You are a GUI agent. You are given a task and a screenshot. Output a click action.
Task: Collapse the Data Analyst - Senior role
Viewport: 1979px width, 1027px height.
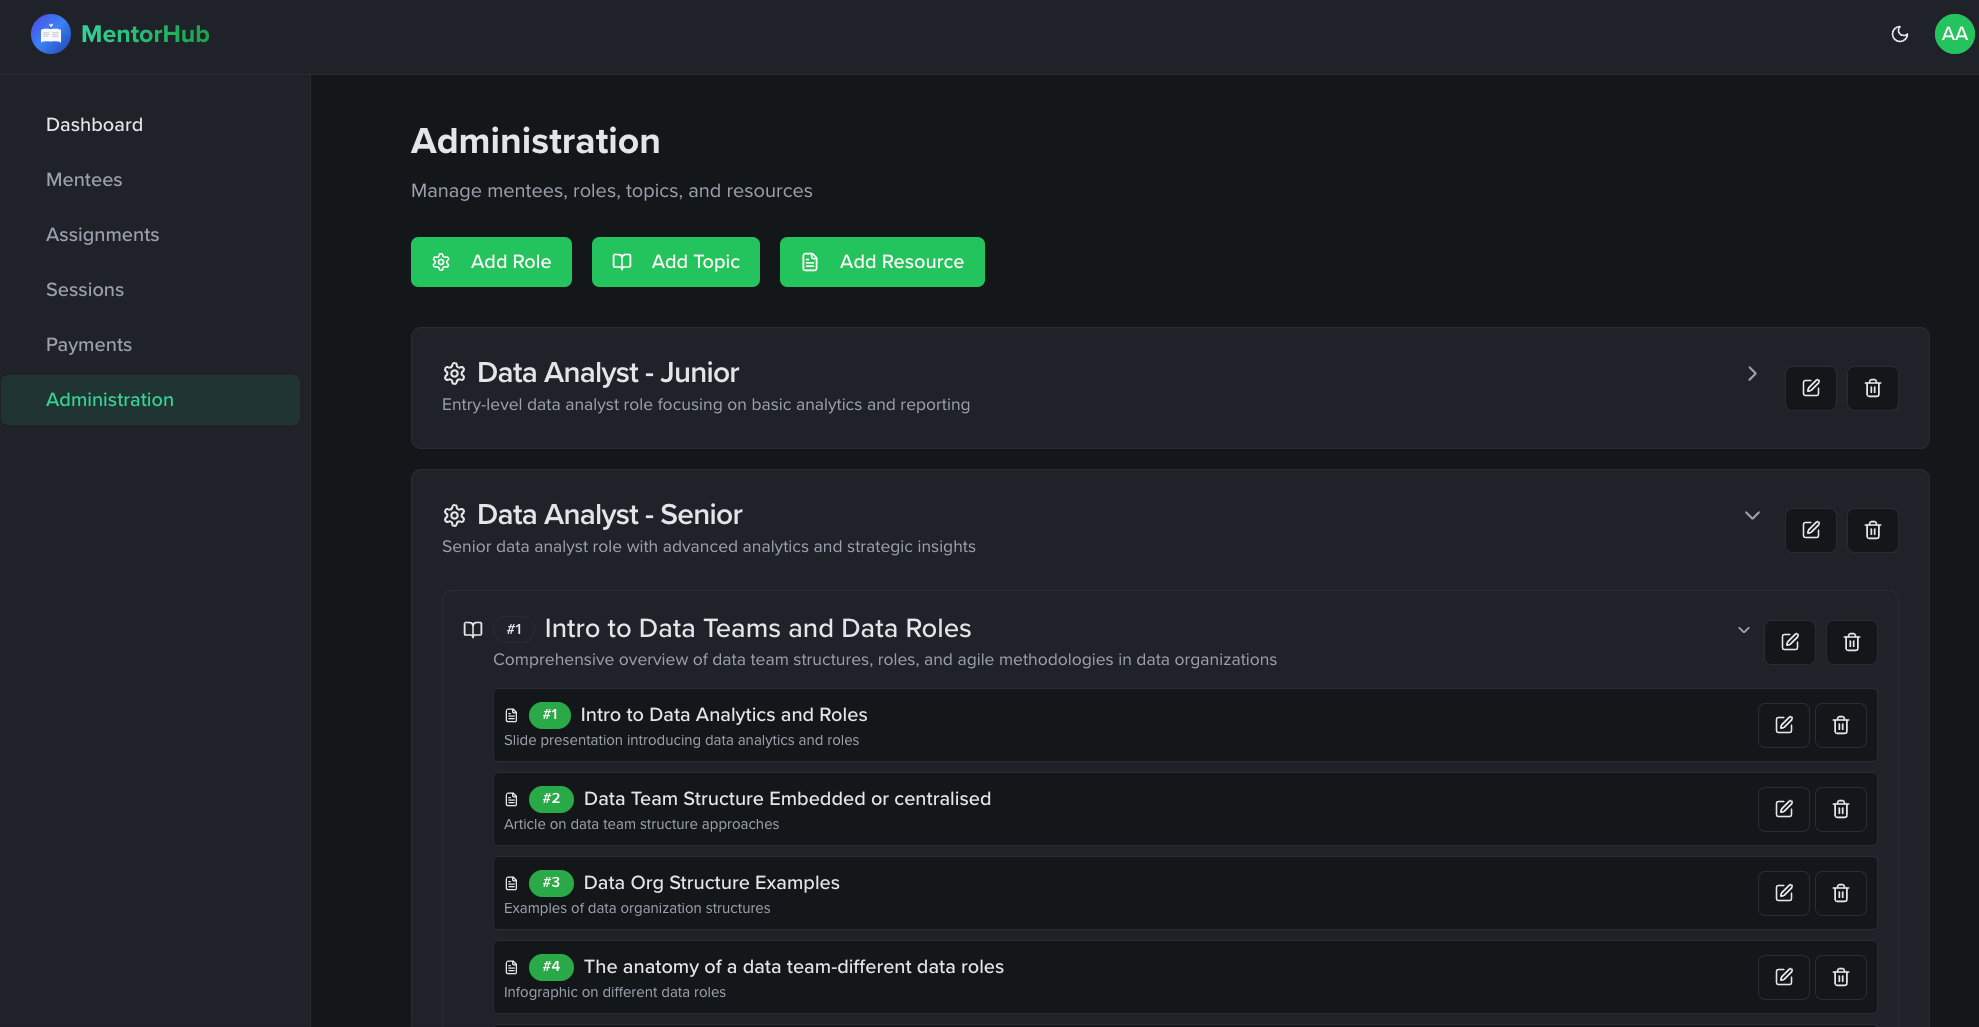tap(1752, 516)
